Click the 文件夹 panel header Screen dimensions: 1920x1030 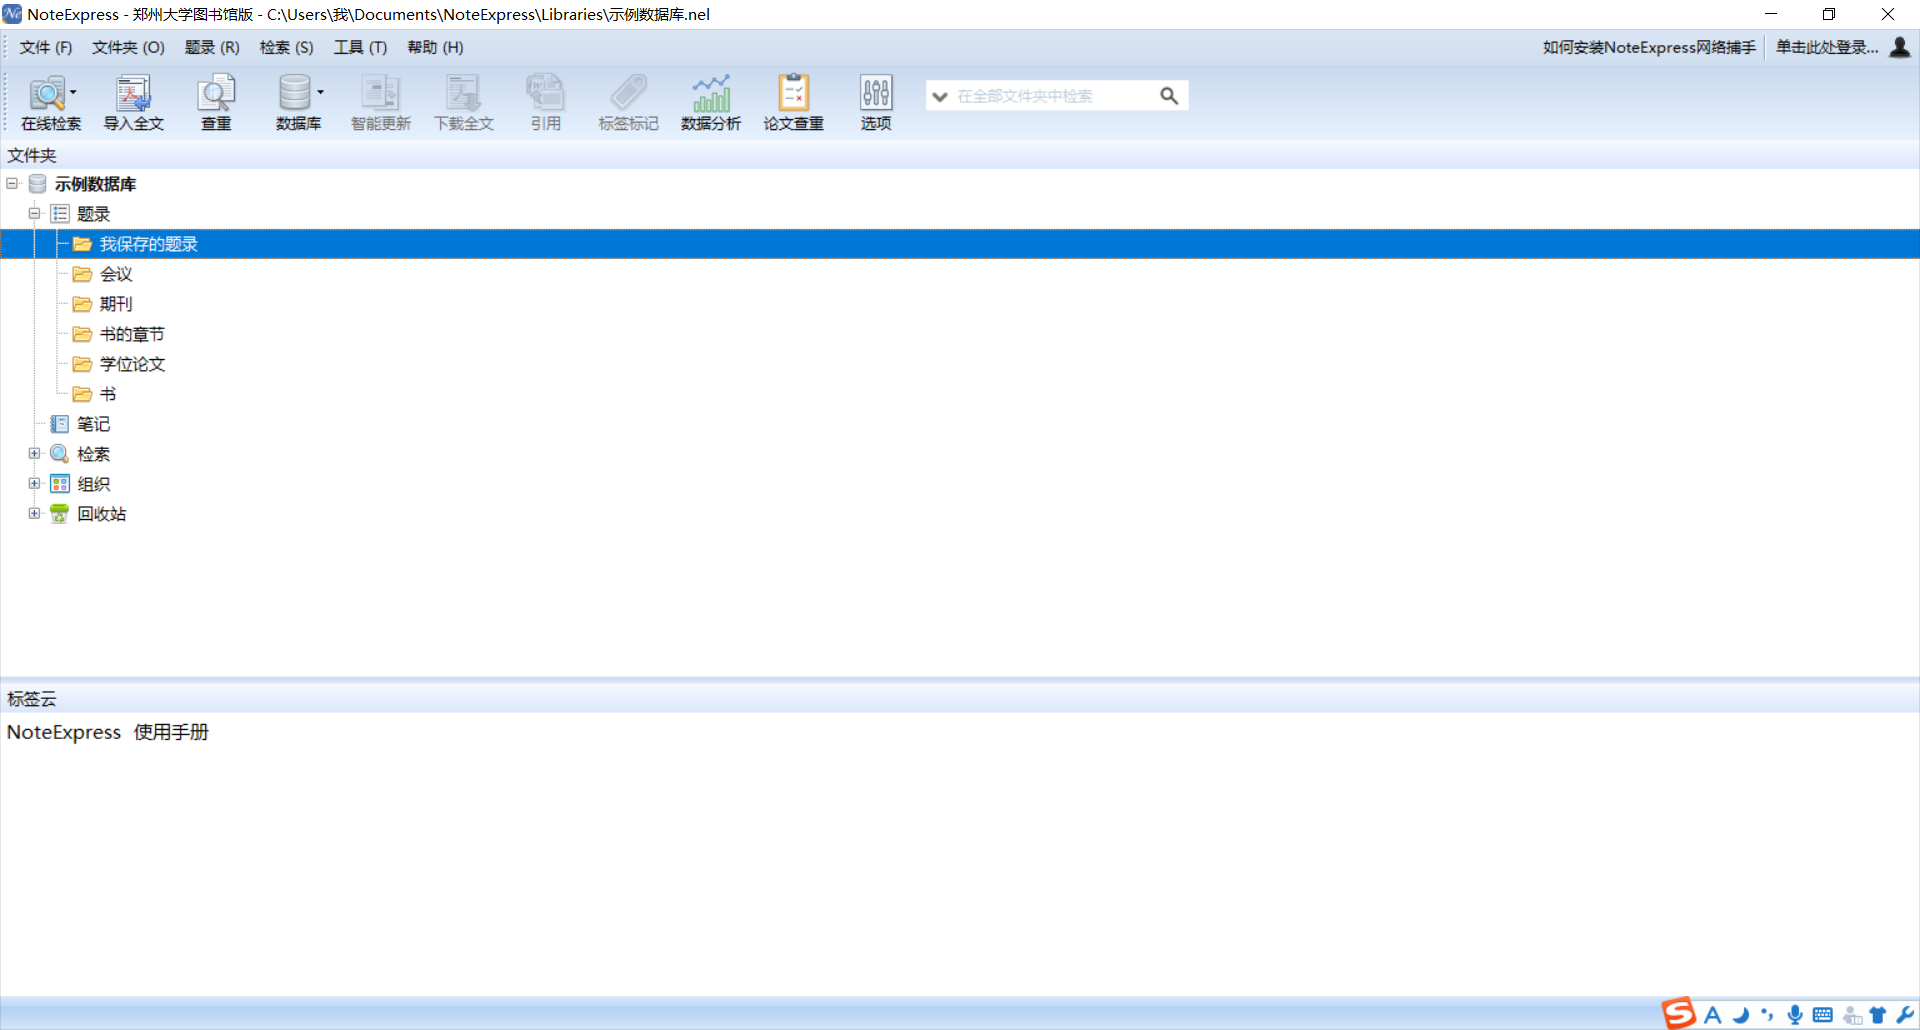960,155
